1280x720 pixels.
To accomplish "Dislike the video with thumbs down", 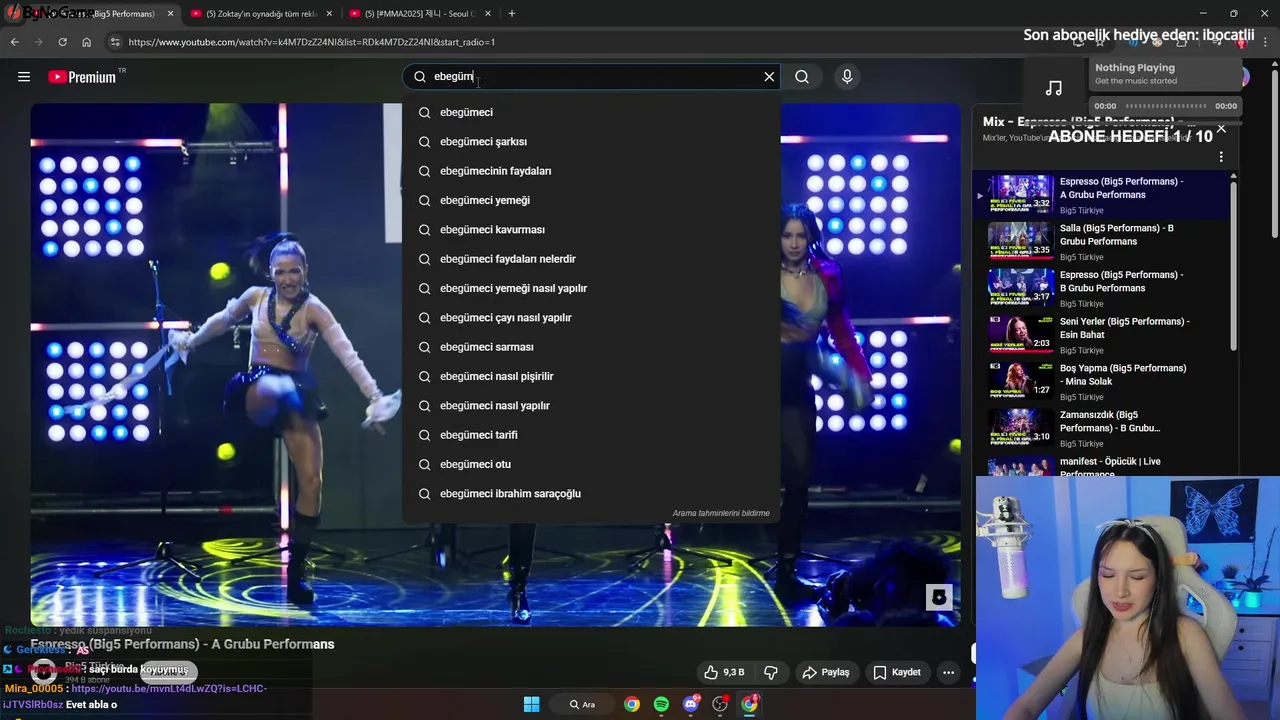I will (x=771, y=672).
